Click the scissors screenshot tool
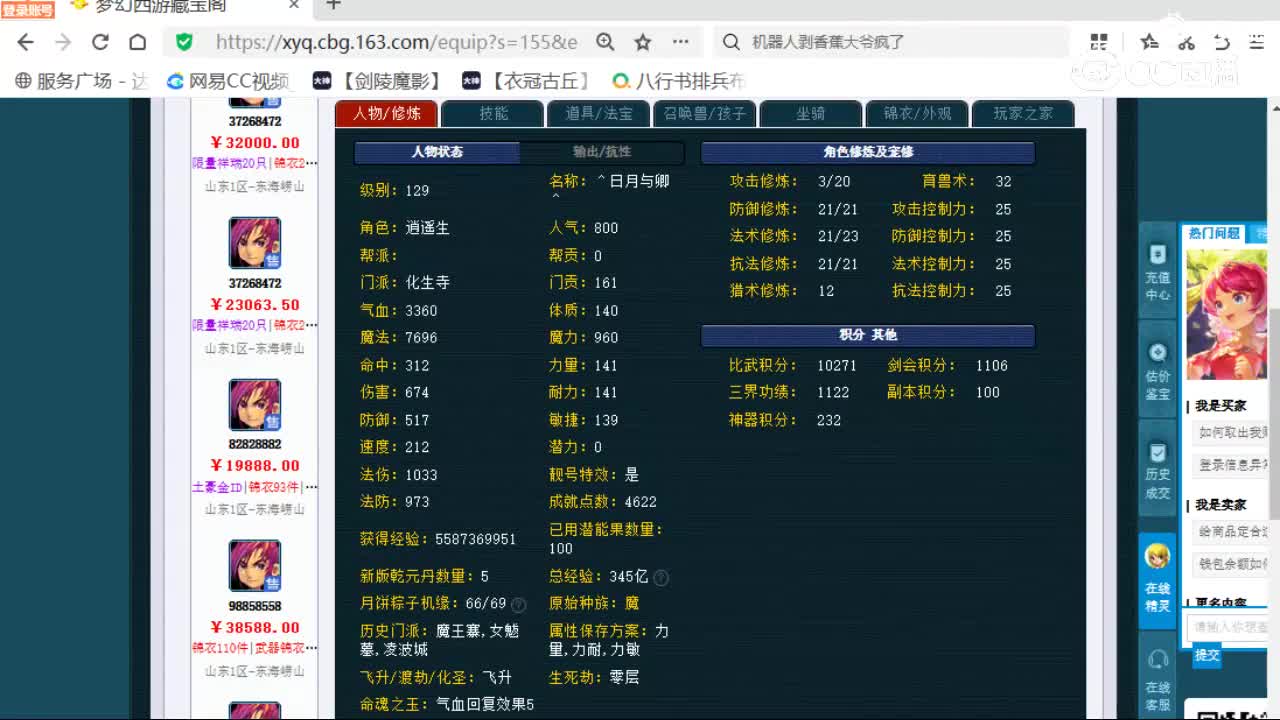 pos(1186,42)
